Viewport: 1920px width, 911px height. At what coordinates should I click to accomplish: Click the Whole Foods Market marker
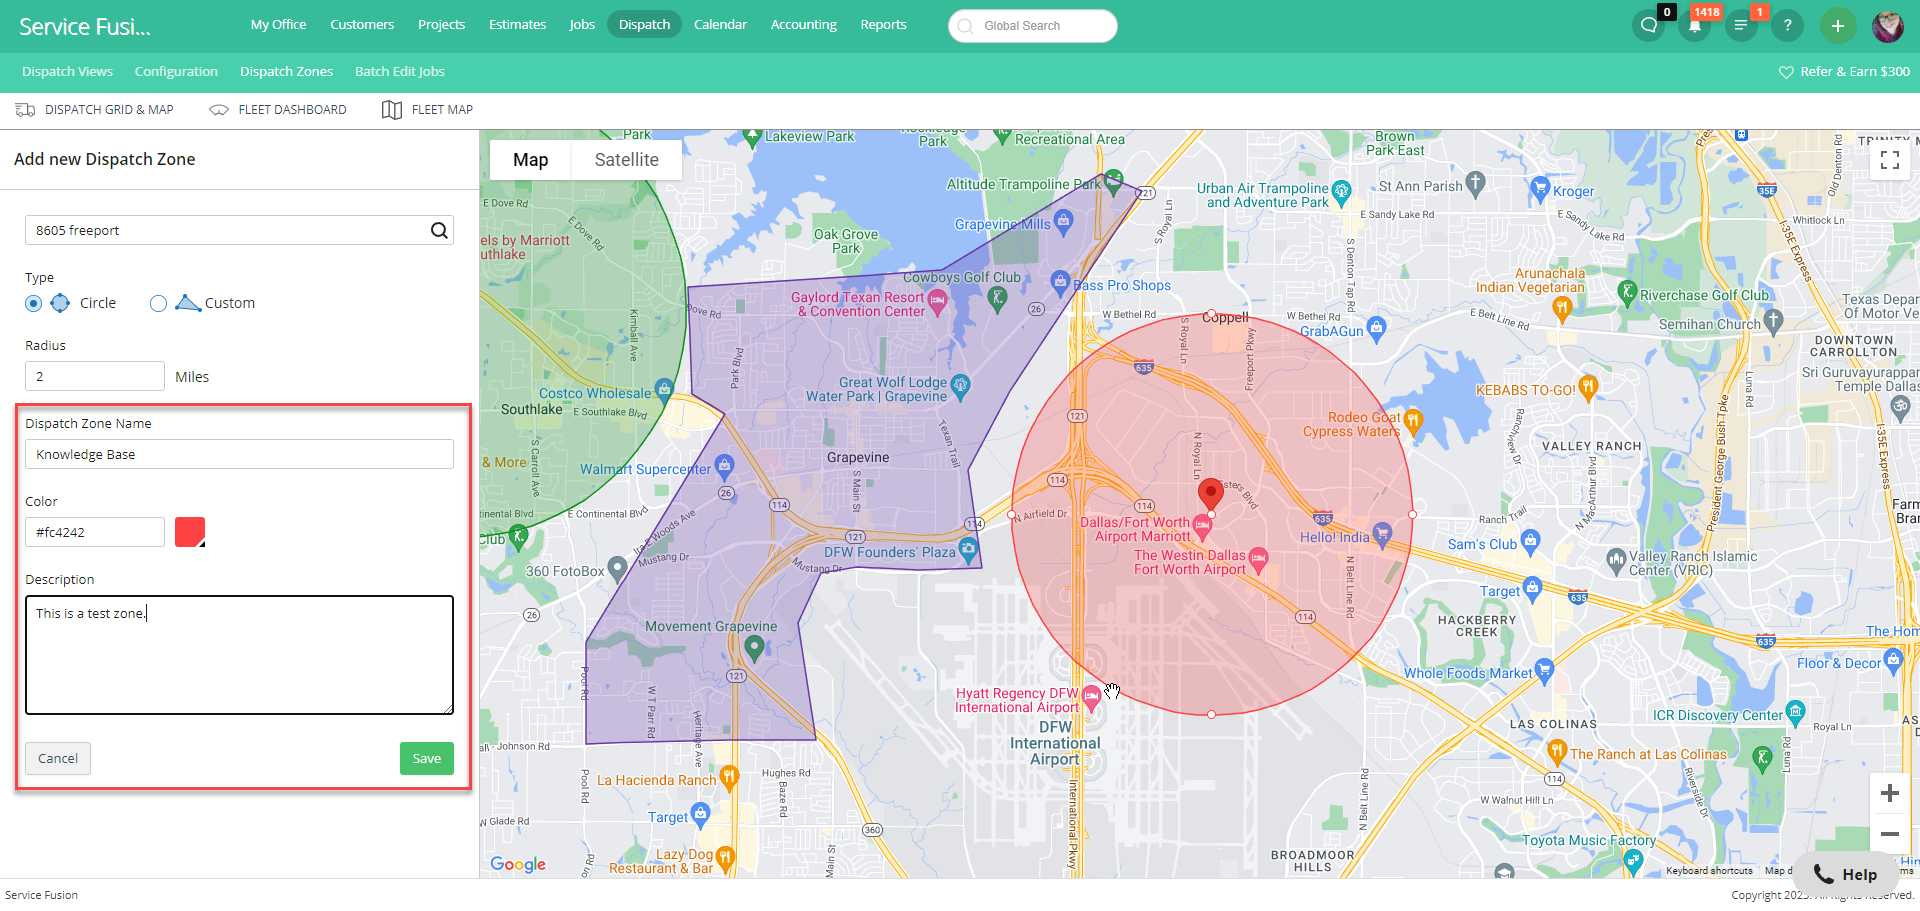1544,669
